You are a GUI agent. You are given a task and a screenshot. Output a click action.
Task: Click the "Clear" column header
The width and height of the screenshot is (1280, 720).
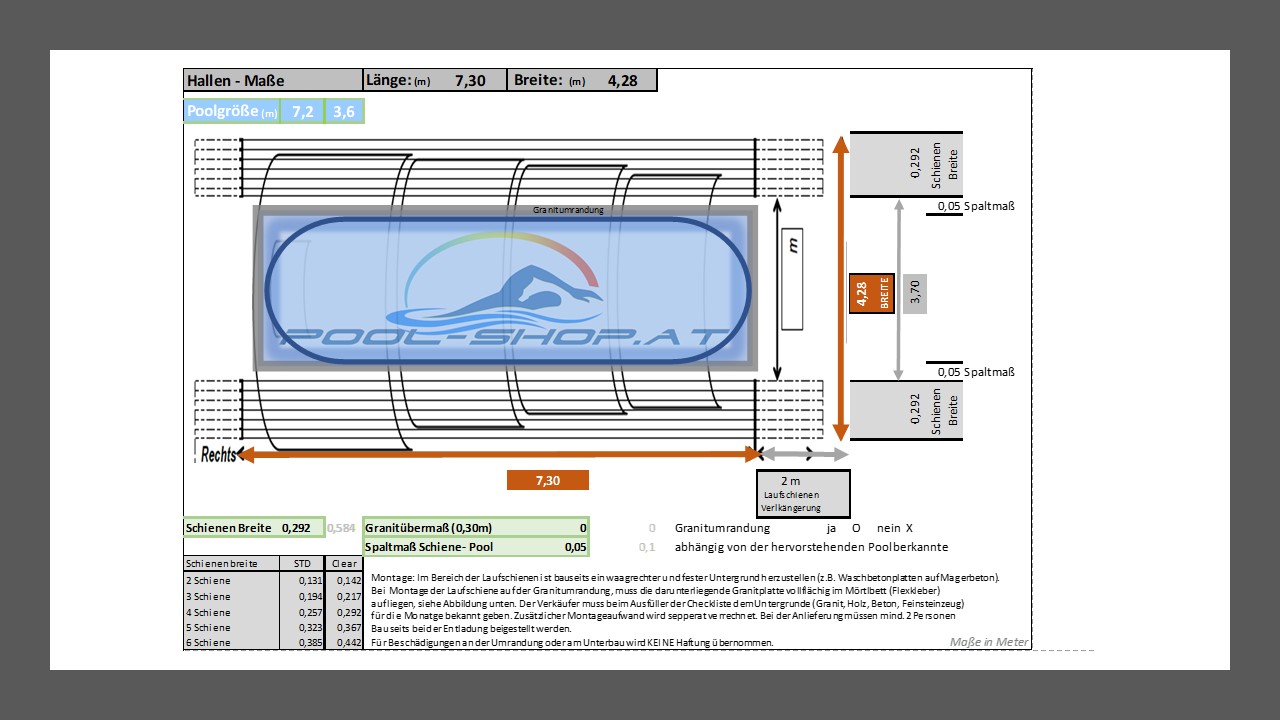tap(344, 564)
